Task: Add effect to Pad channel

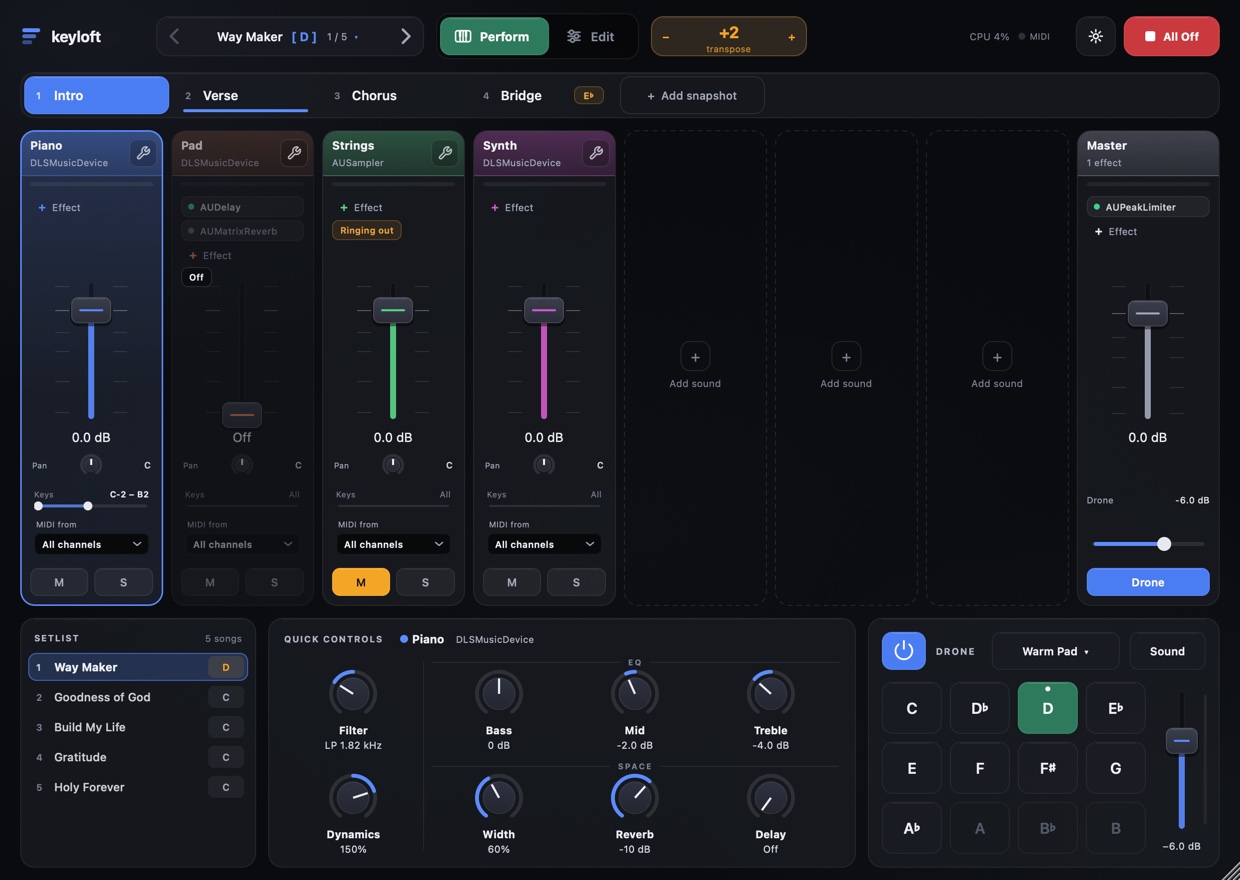Action: point(210,255)
